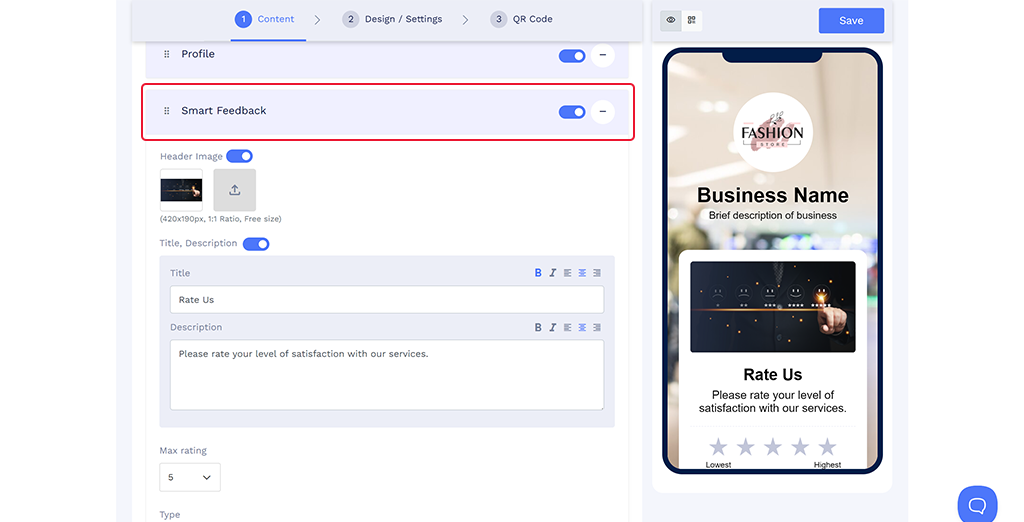Open the QR Code step tab
1024x522 pixels.
[521, 19]
